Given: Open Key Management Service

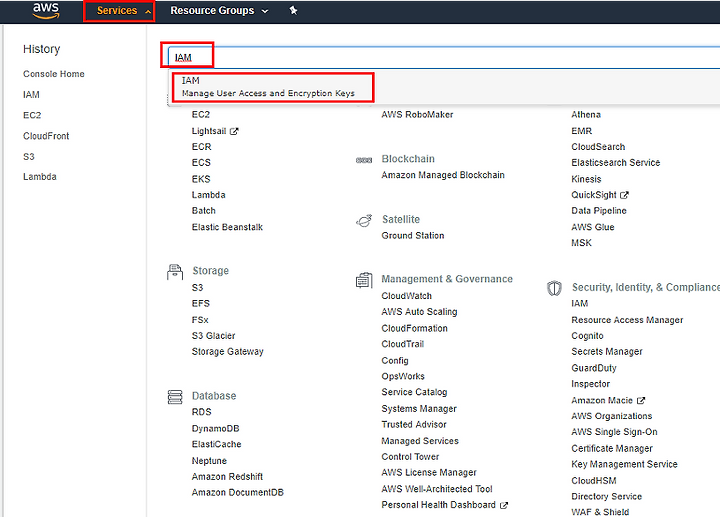Looking at the screenshot, I should tap(624, 465).
